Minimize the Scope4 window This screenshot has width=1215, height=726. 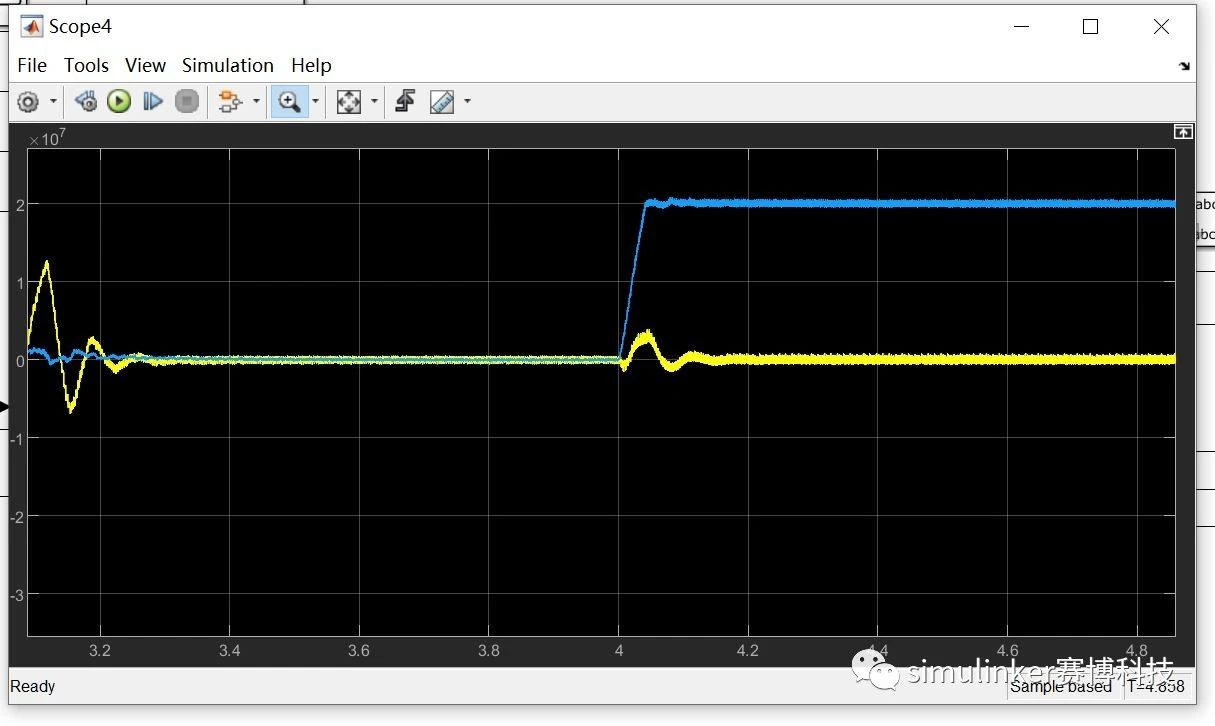coord(1021,27)
